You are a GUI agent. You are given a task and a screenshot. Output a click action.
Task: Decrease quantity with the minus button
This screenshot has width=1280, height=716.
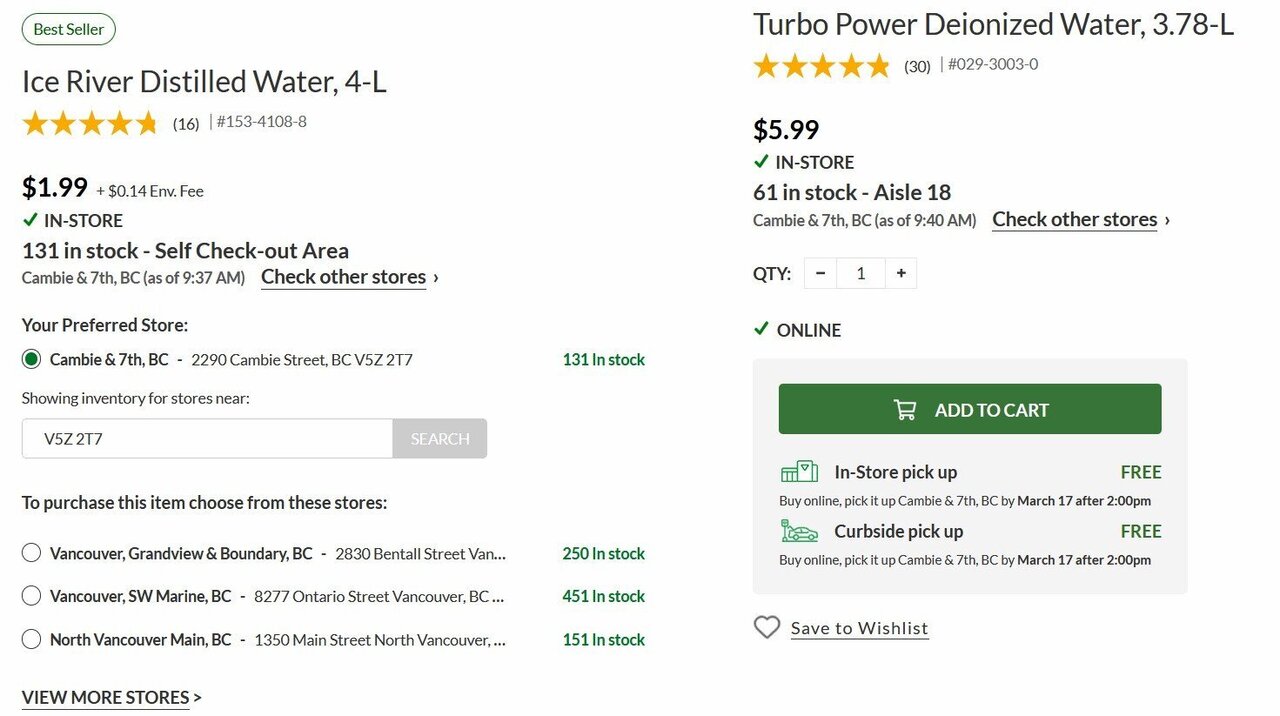click(821, 273)
